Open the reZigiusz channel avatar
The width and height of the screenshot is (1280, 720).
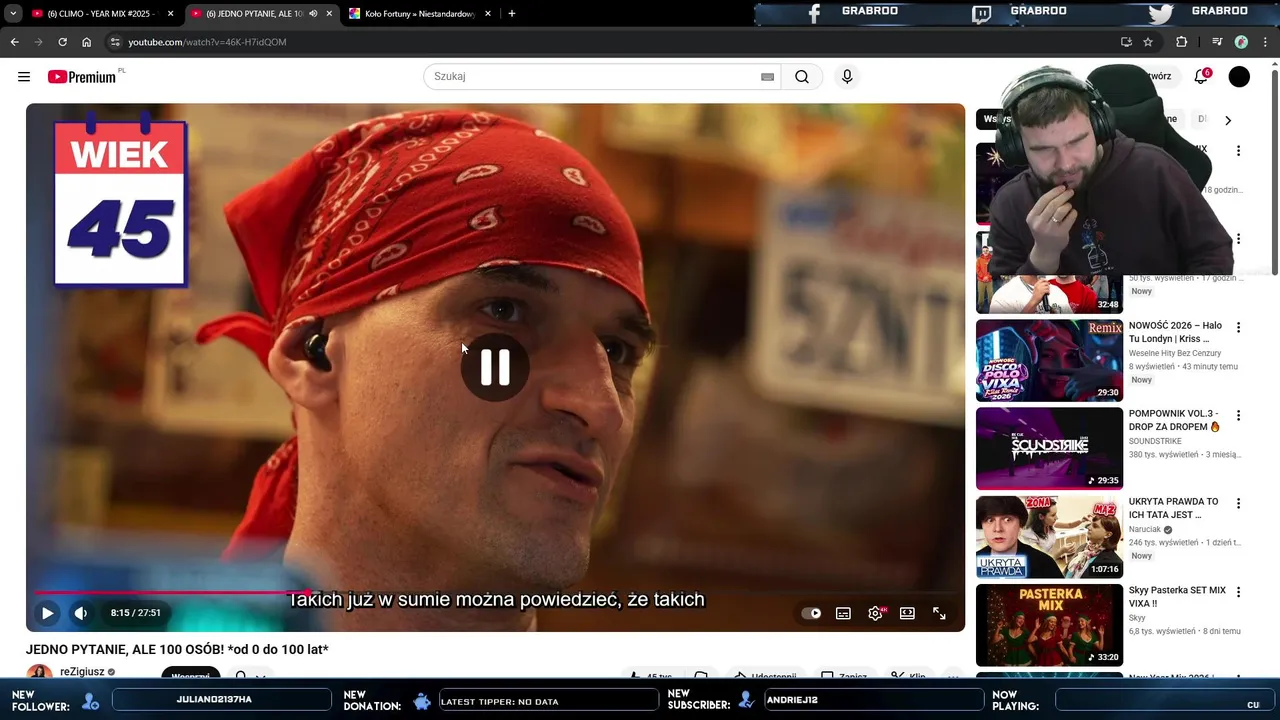pyautogui.click(x=40, y=672)
